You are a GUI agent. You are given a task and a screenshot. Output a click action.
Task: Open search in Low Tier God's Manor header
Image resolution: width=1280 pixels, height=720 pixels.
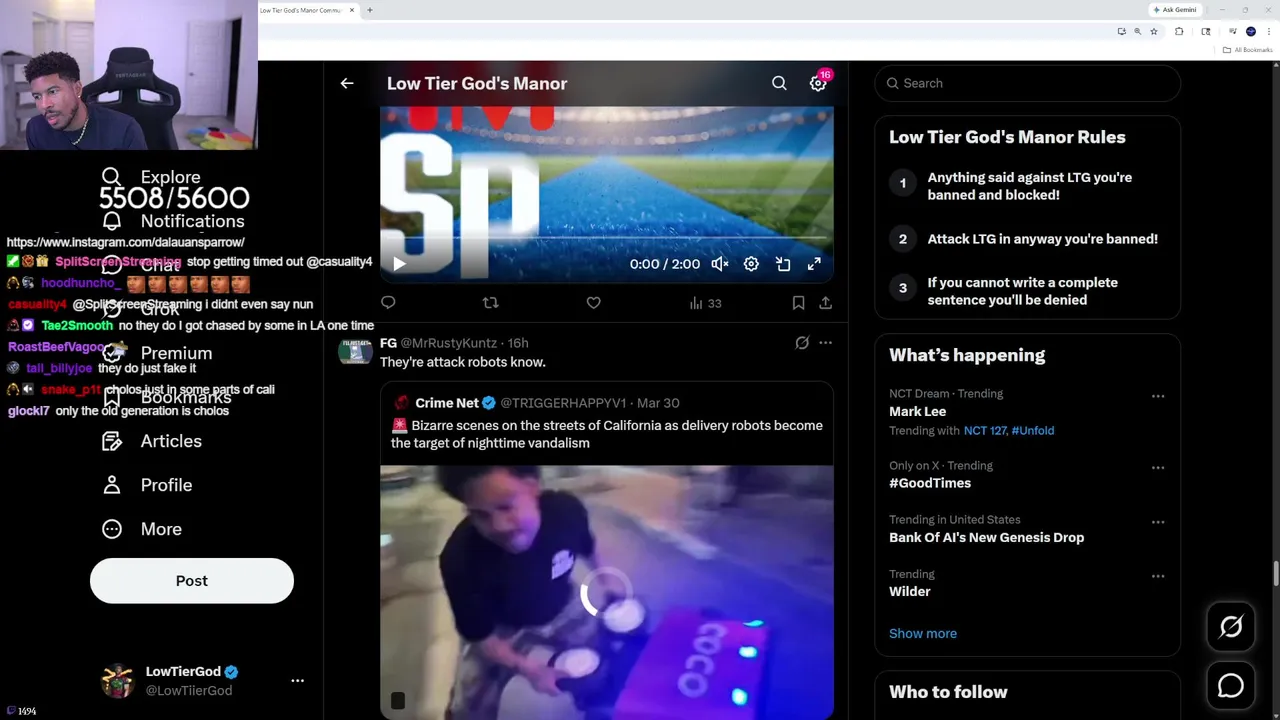click(x=779, y=84)
